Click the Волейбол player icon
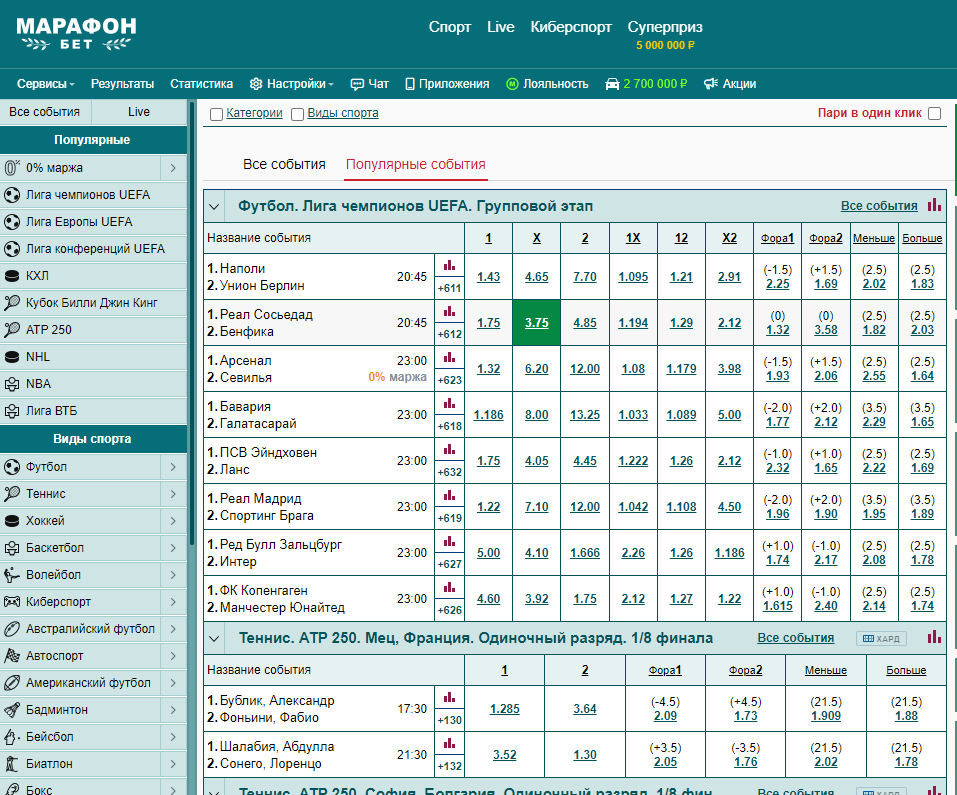Viewport: 957px width, 795px height. tap(12, 575)
